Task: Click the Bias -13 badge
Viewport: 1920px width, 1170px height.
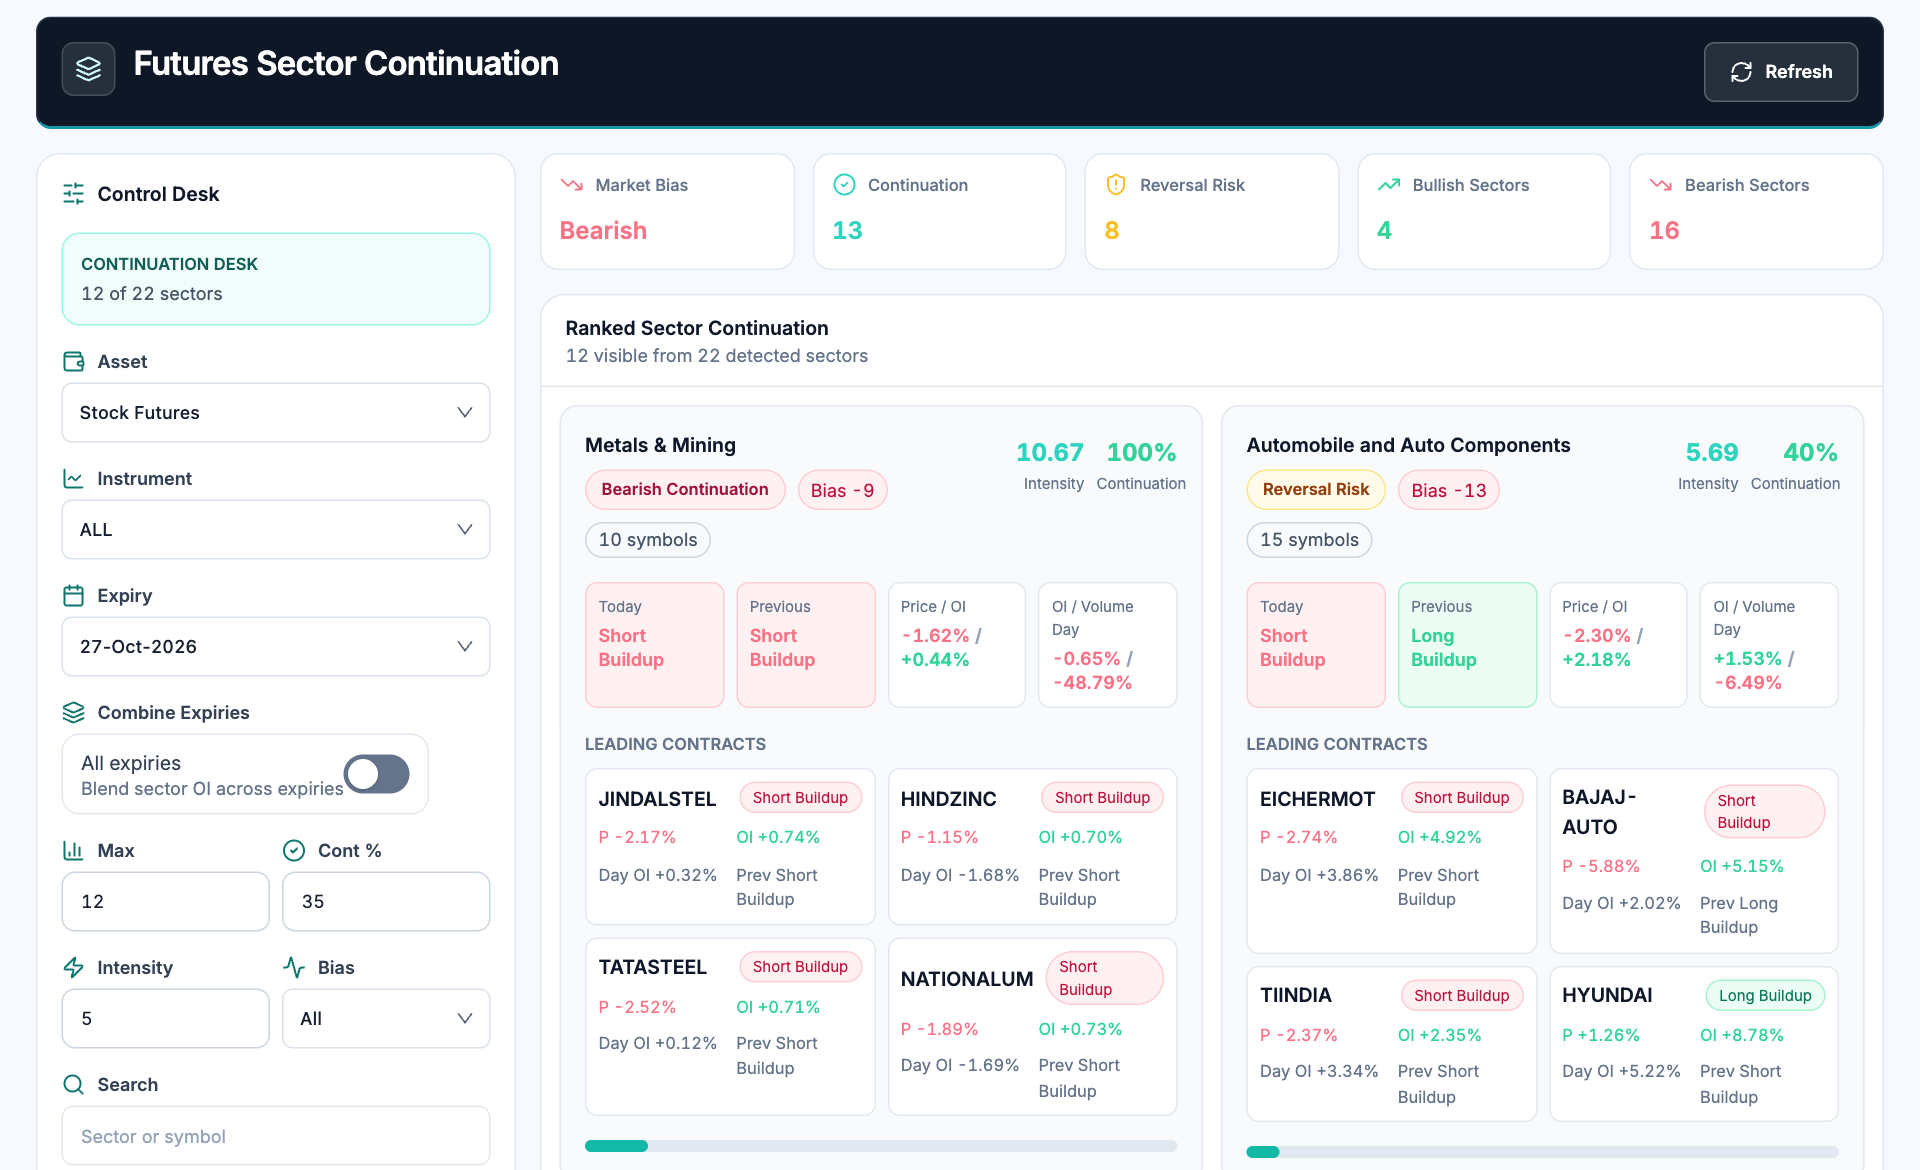Action: coord(1449,490)
